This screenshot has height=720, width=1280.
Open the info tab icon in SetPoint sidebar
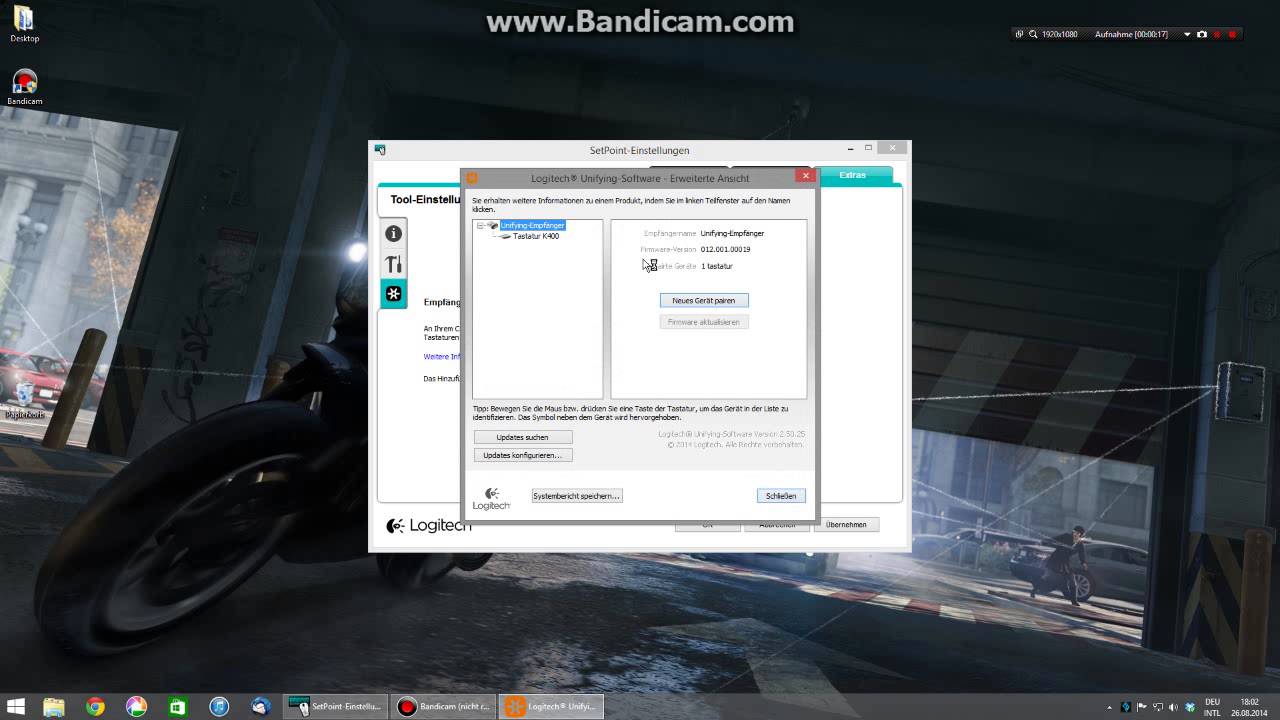[x=393, y=233]
